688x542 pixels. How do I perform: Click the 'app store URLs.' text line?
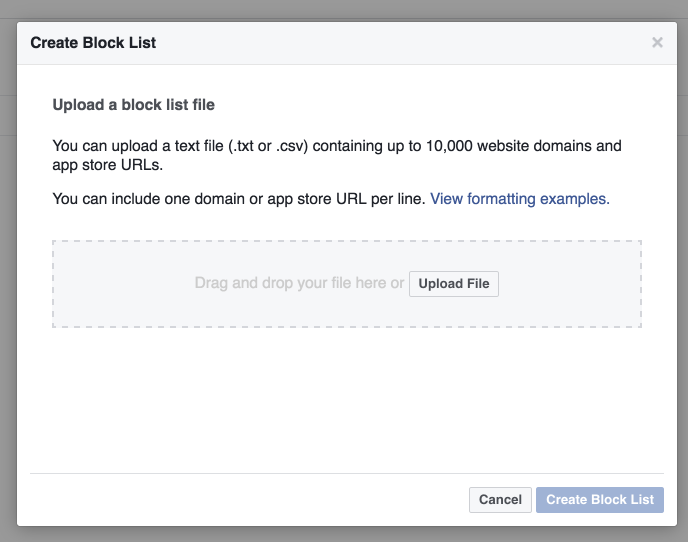click(108, 165)
